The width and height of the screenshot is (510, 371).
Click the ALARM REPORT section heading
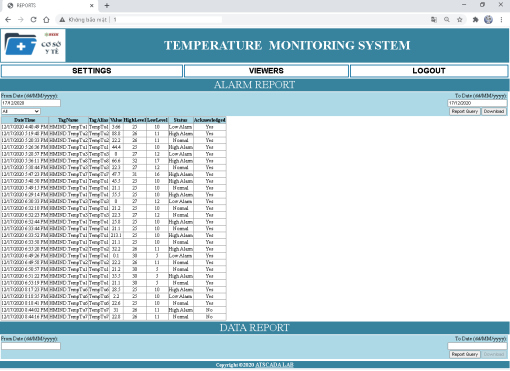click(x=254, y=85)
